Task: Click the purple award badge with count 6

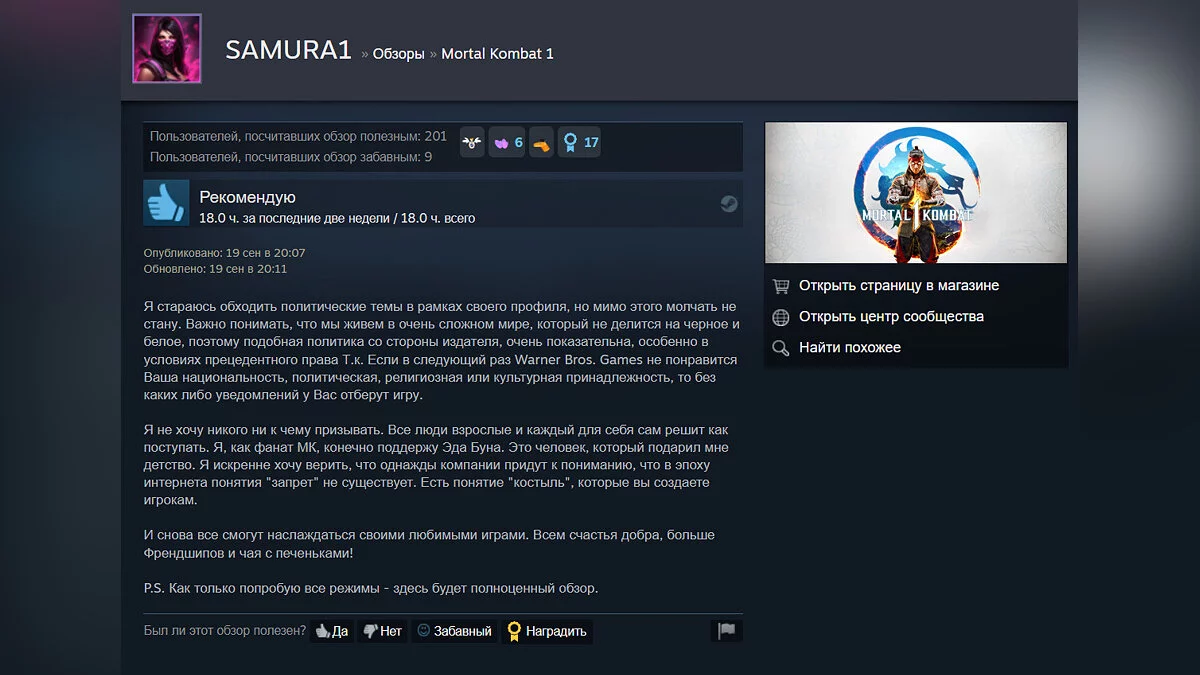Action: tap(508, 143)
